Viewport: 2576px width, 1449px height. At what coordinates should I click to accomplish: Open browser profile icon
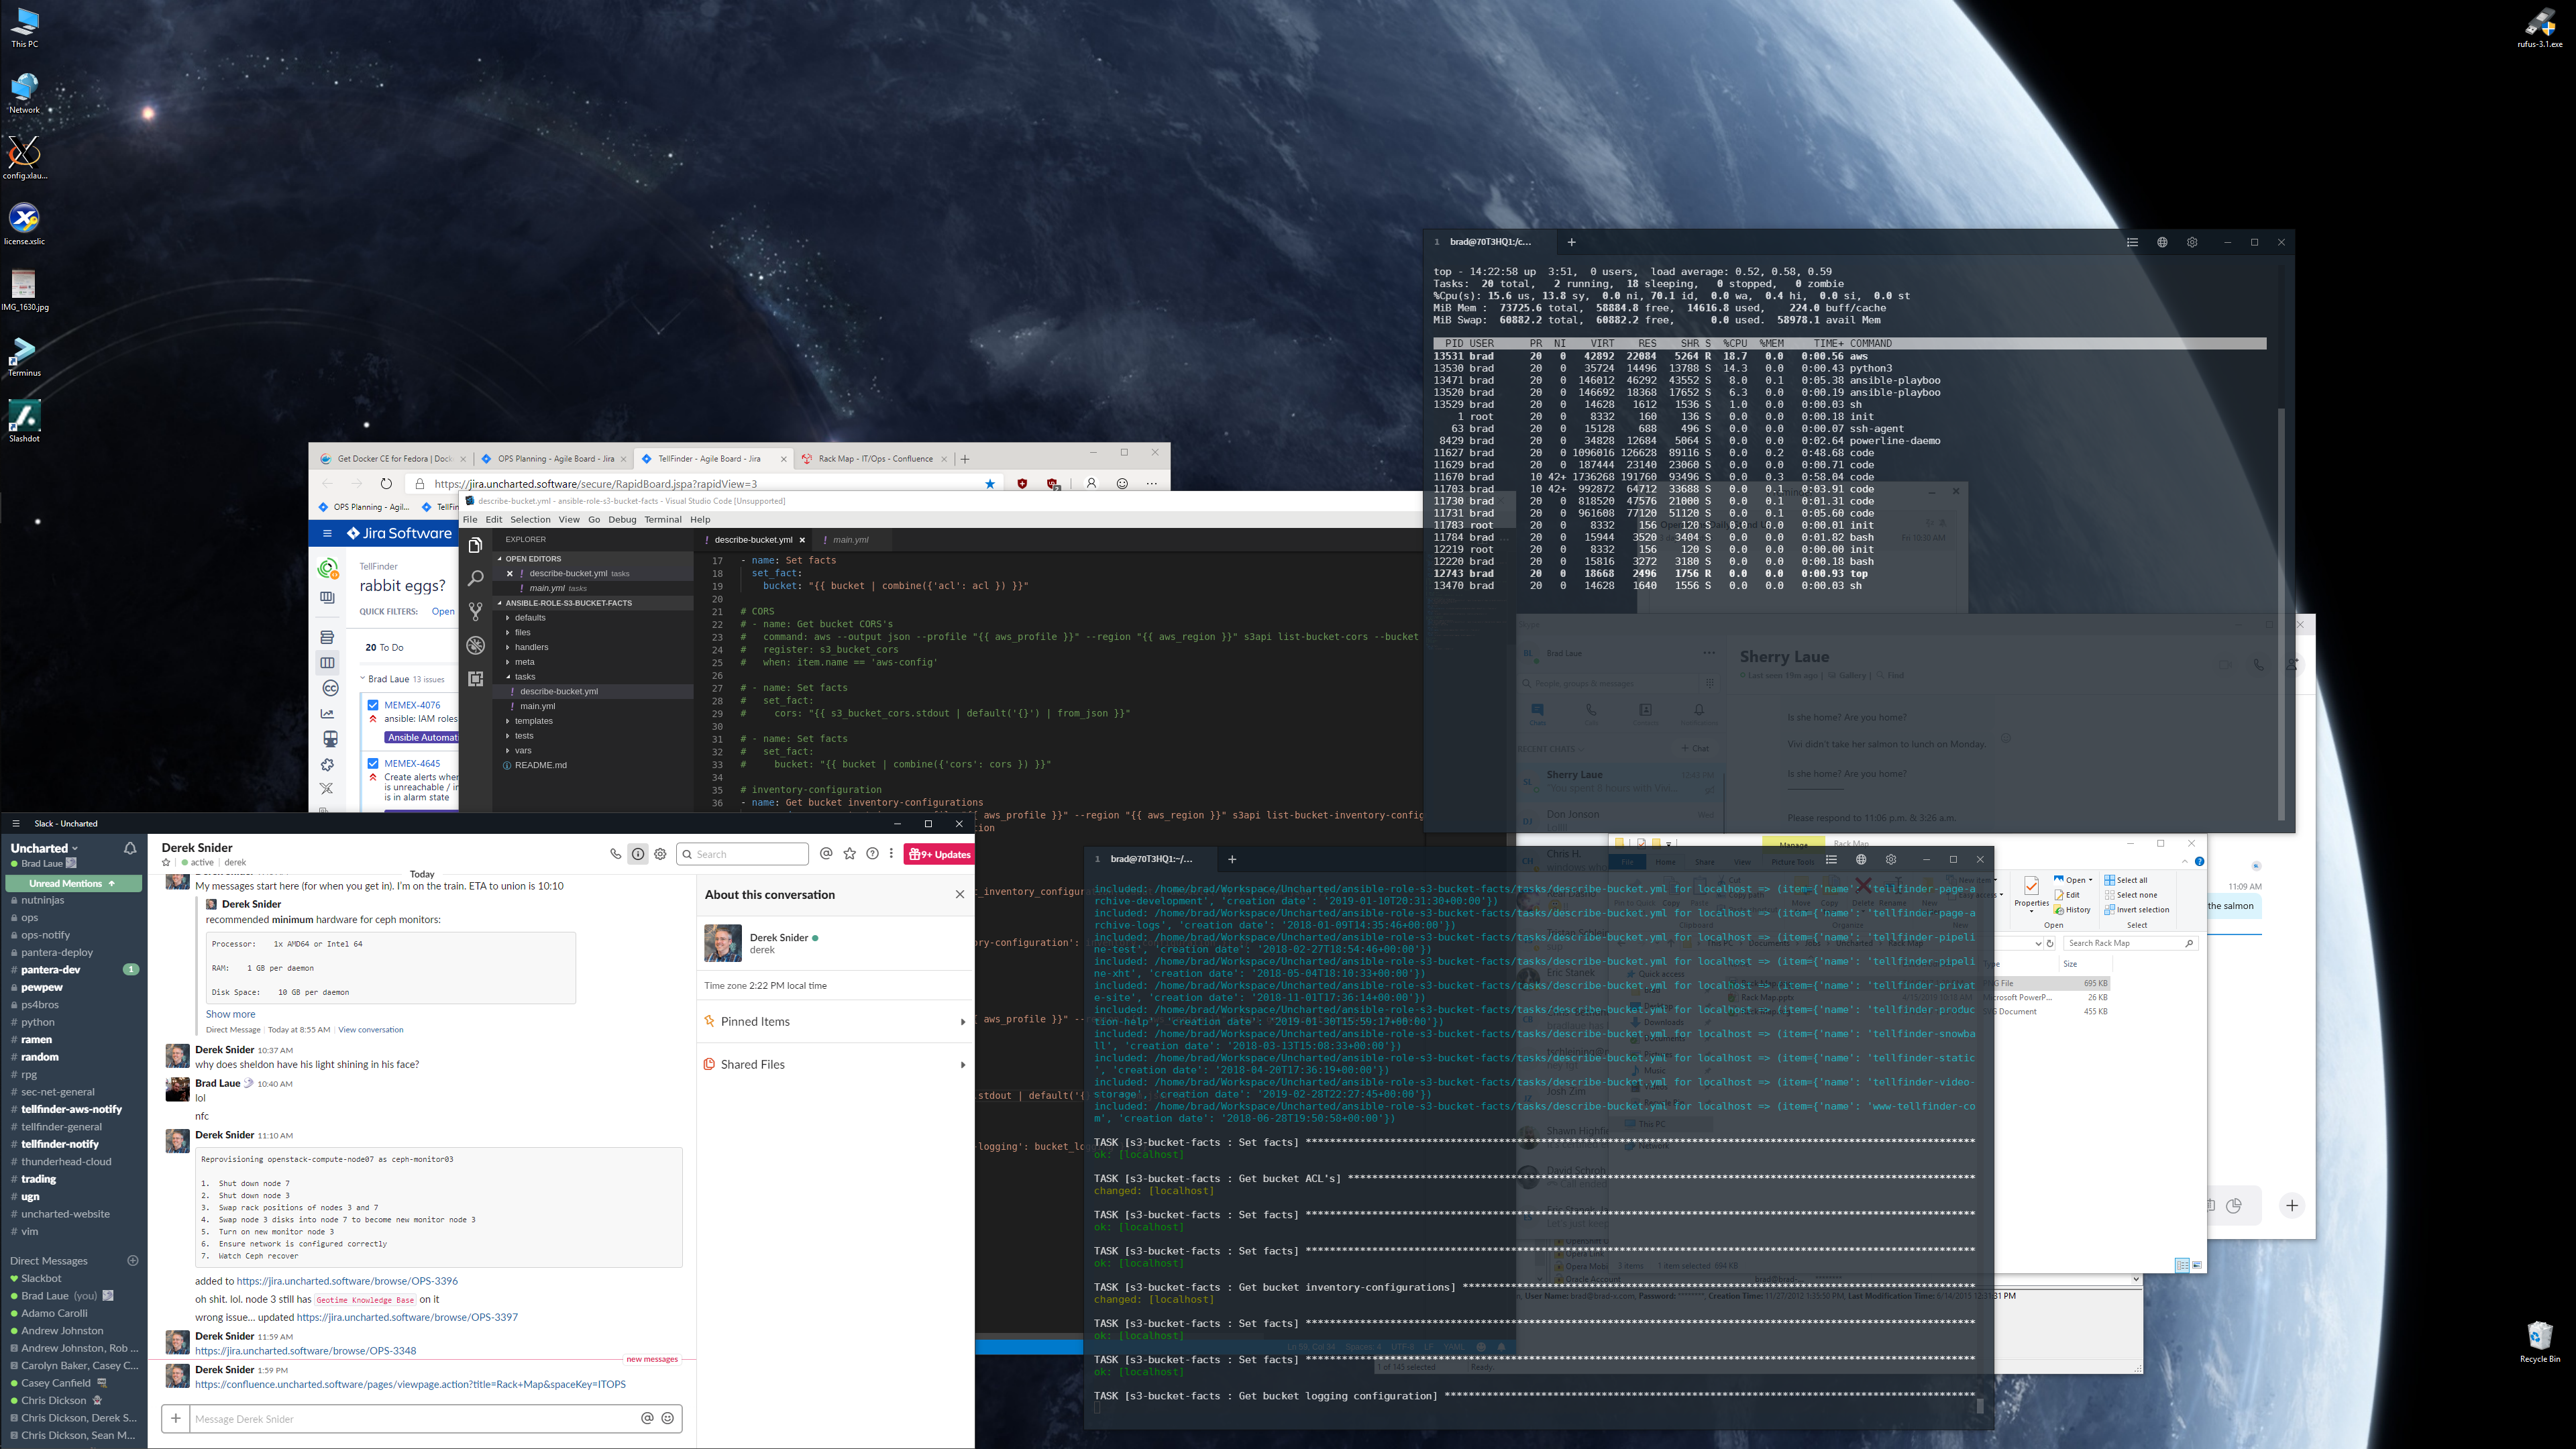point(1091,483)
